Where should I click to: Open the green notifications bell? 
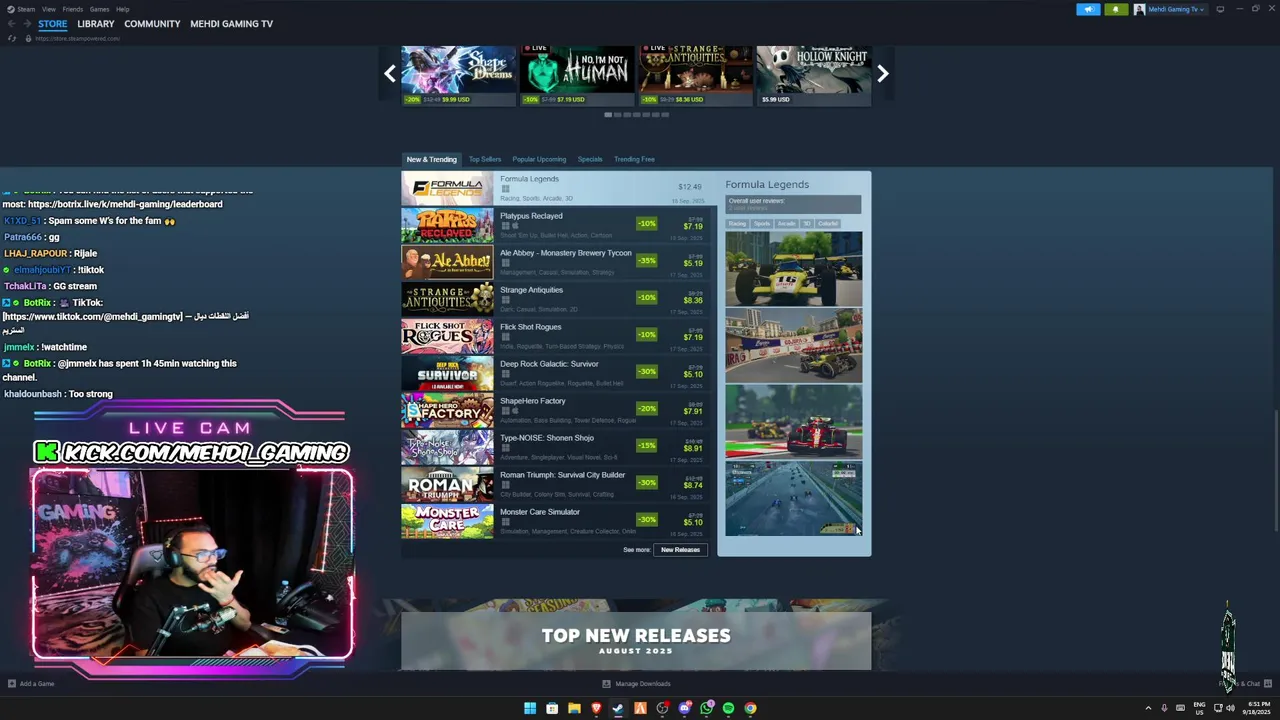tap(1116, 9)
